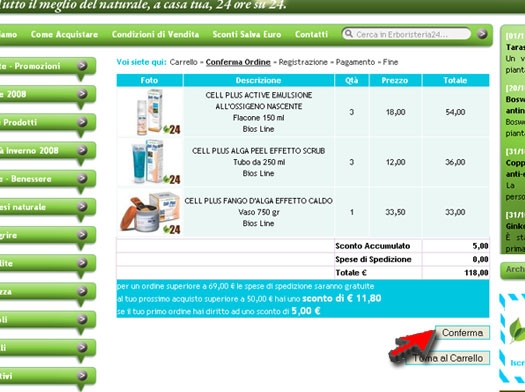This screenshot has height=392, width=525.
Task: Open the Contatti menu item
Action: point(311,34)
